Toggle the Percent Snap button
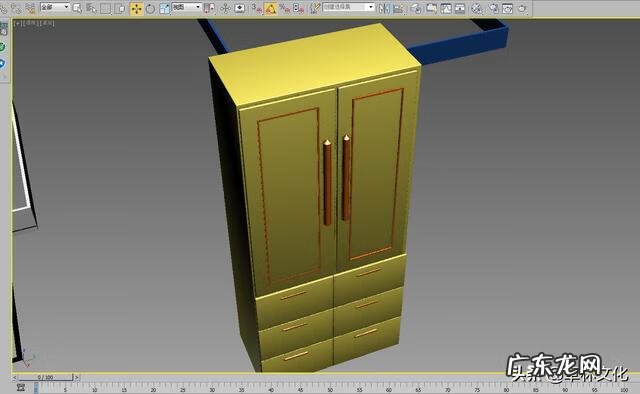This screenshot has width=640, height=394. click(x=285, y=9)
